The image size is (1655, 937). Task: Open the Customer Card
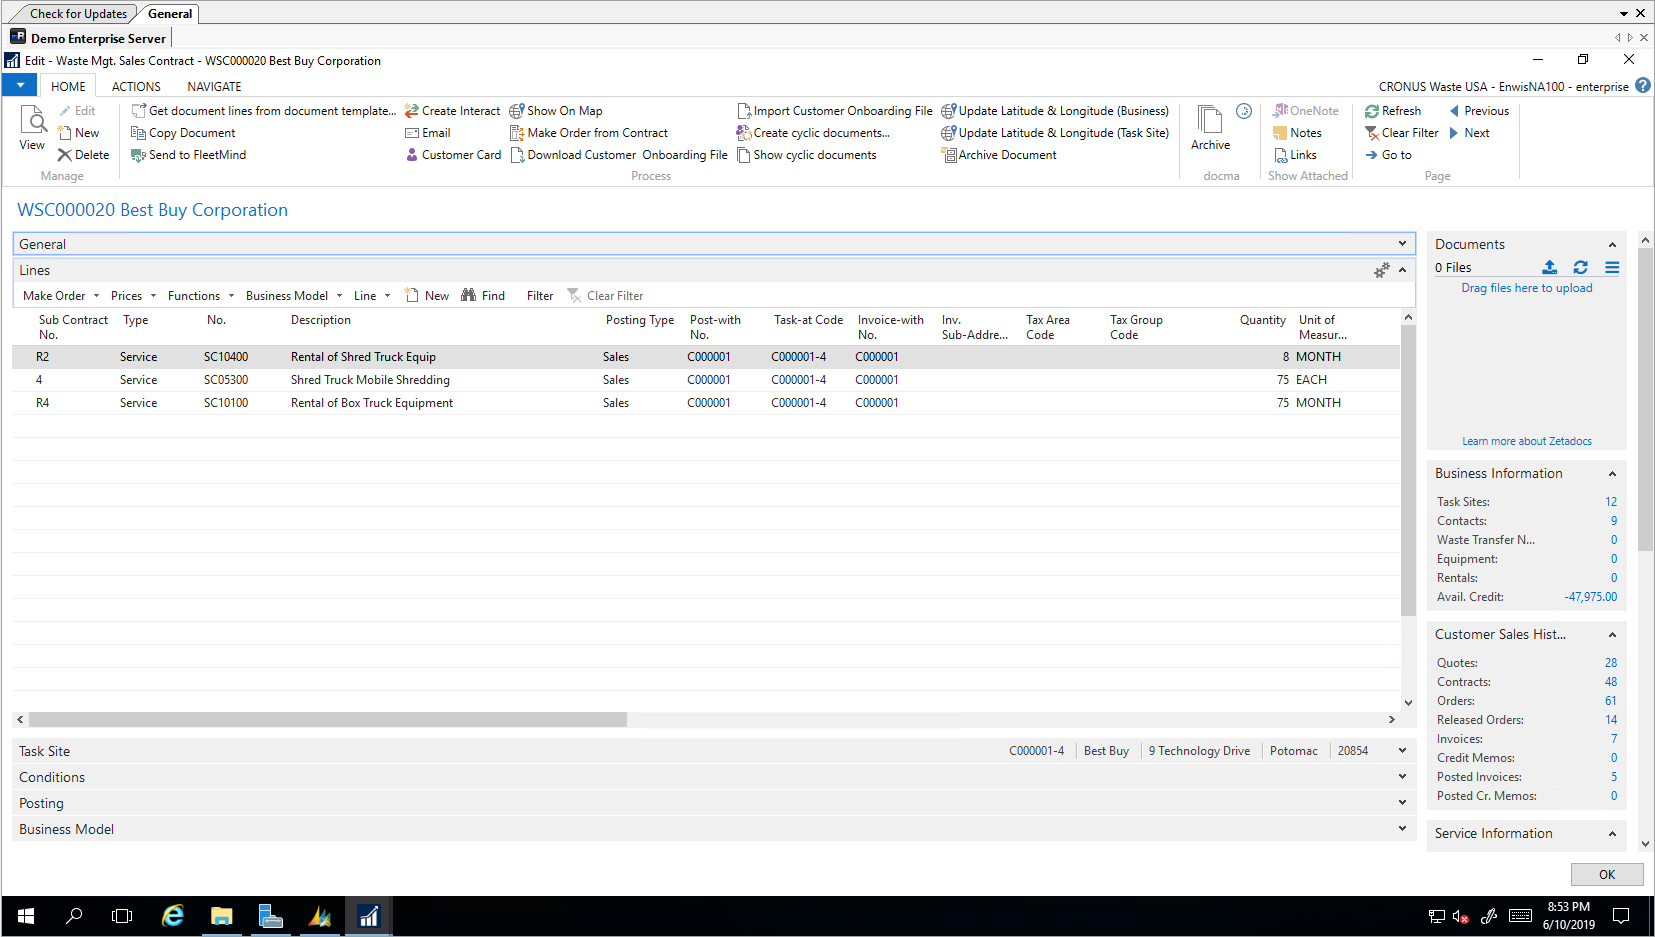(x=453, y=155)
